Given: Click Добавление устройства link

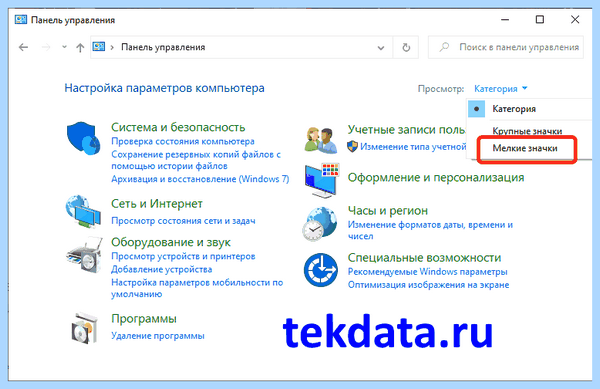Looking at the screenshot, I should [161, 269].
